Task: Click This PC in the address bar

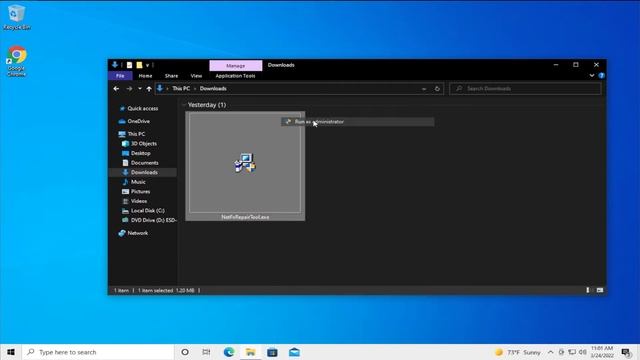Action: coord(181,89)
